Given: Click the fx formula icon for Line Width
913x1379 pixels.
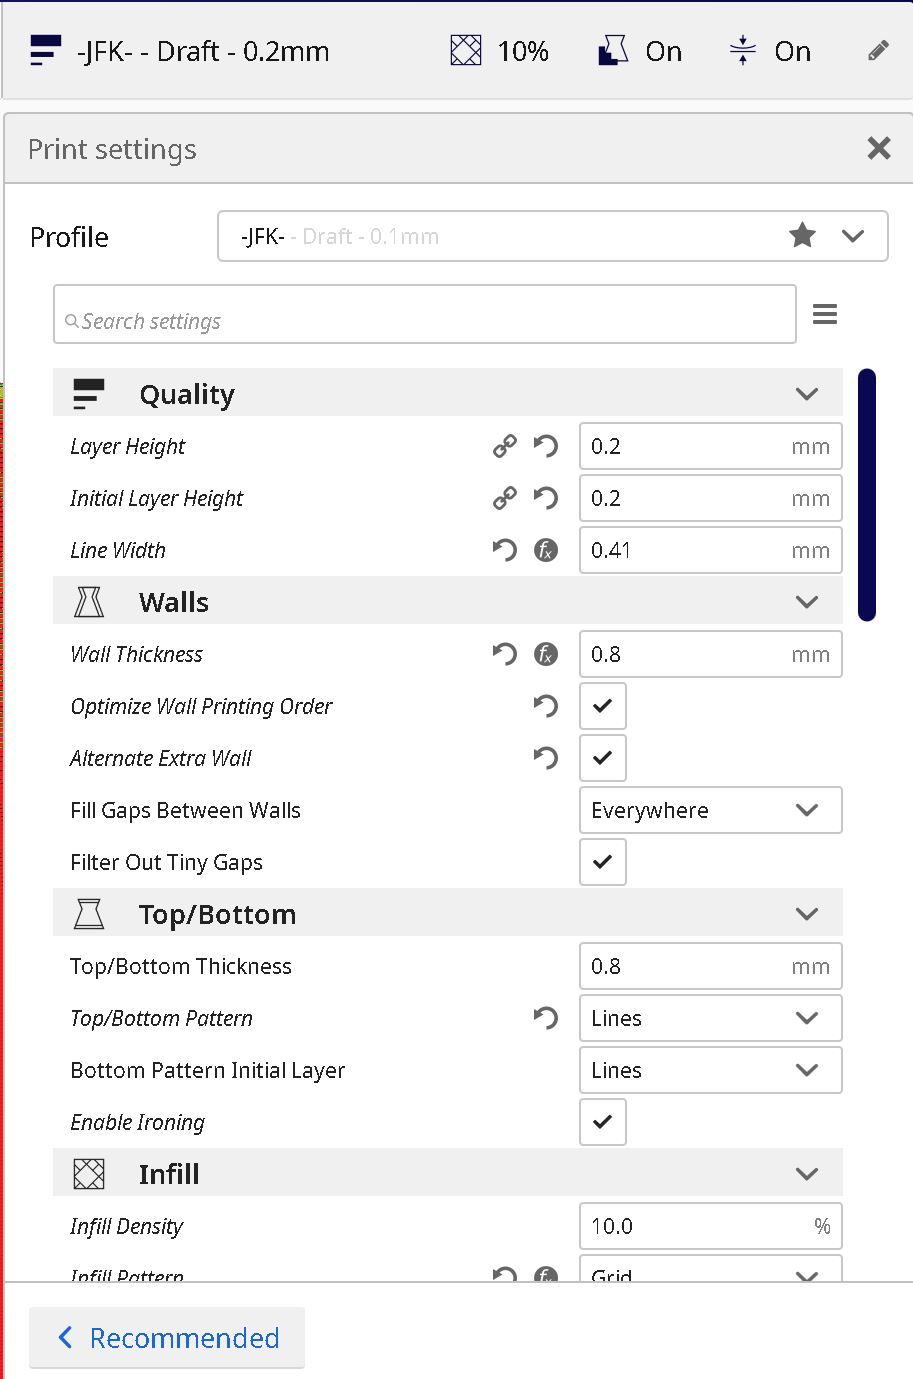Looking at the screenshot, I should click(546, 550).
